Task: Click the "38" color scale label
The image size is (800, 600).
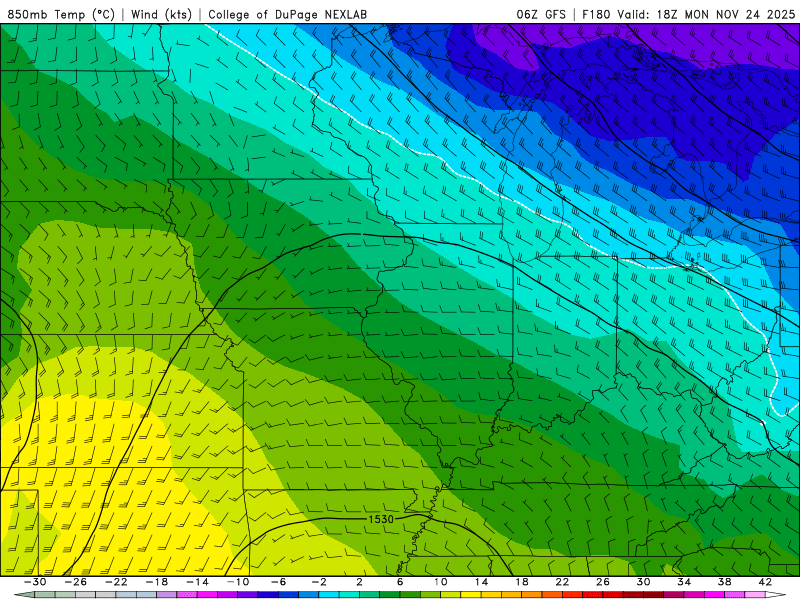Action: 724,582
